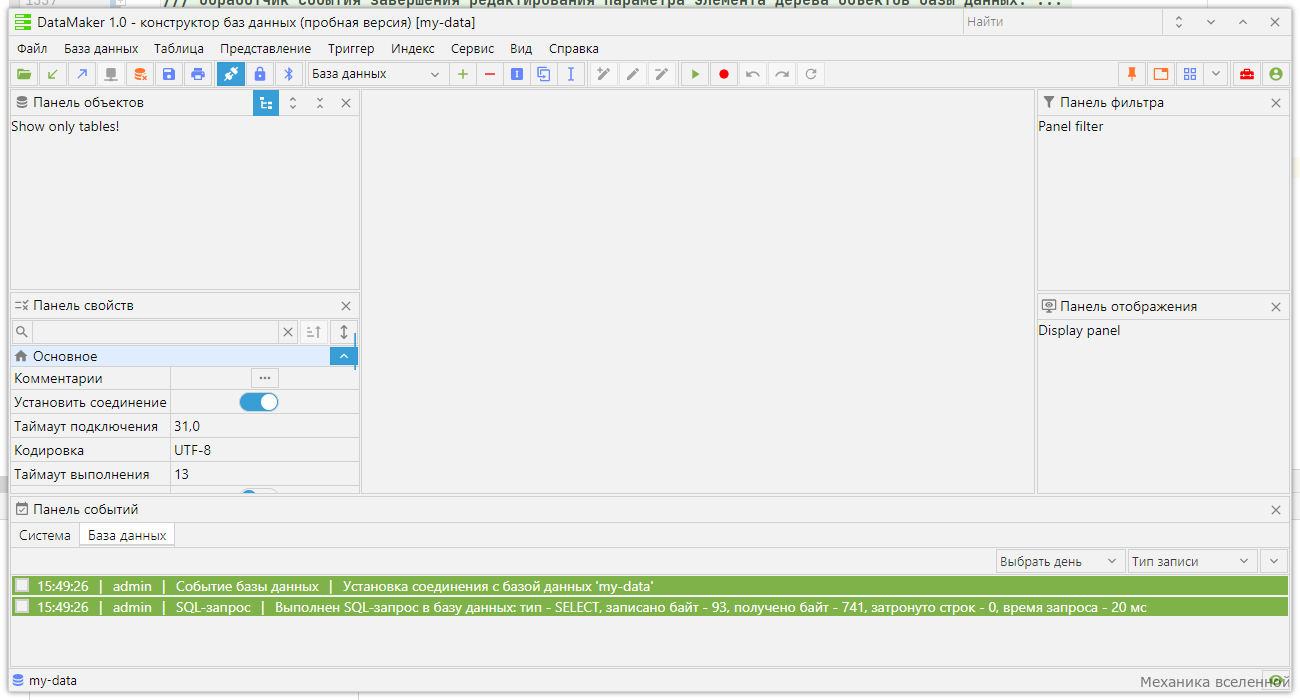Viewport: 1300px width, 700px height.
Task: Click the refresh circular arrow icon
Action: coord(811,74)
